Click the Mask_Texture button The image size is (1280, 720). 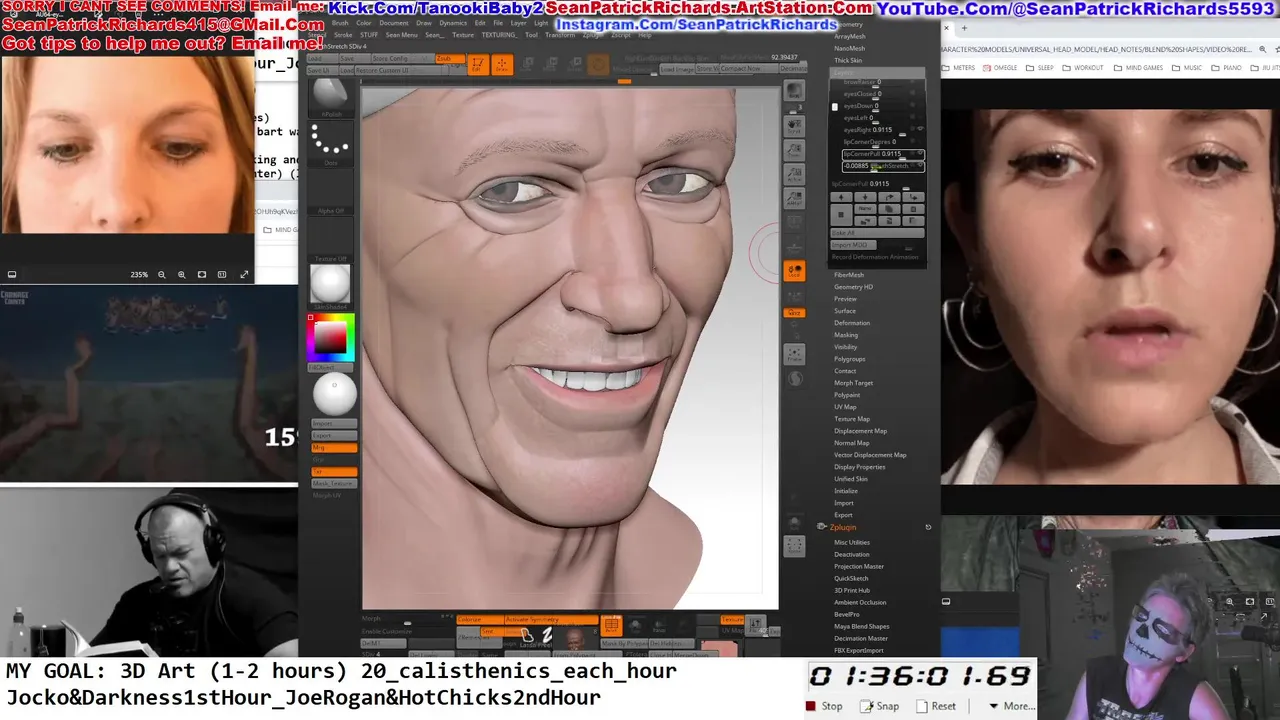click(334, 484)
